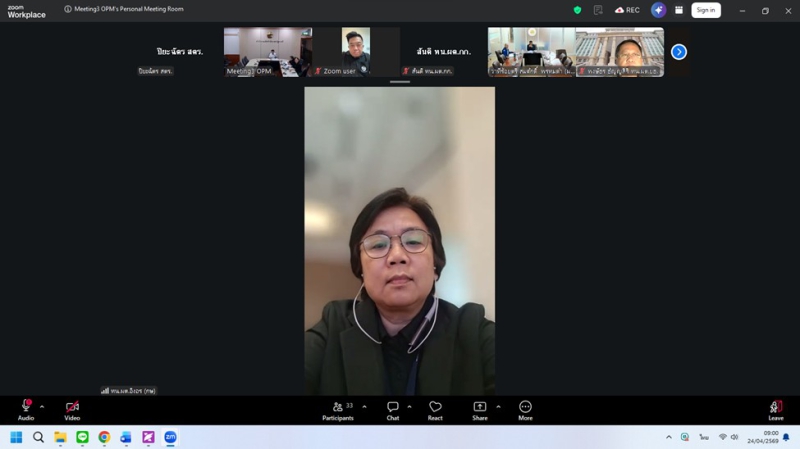Click the Leave meeting button
Screen dimensions: 800x449
tap(775, 408)
